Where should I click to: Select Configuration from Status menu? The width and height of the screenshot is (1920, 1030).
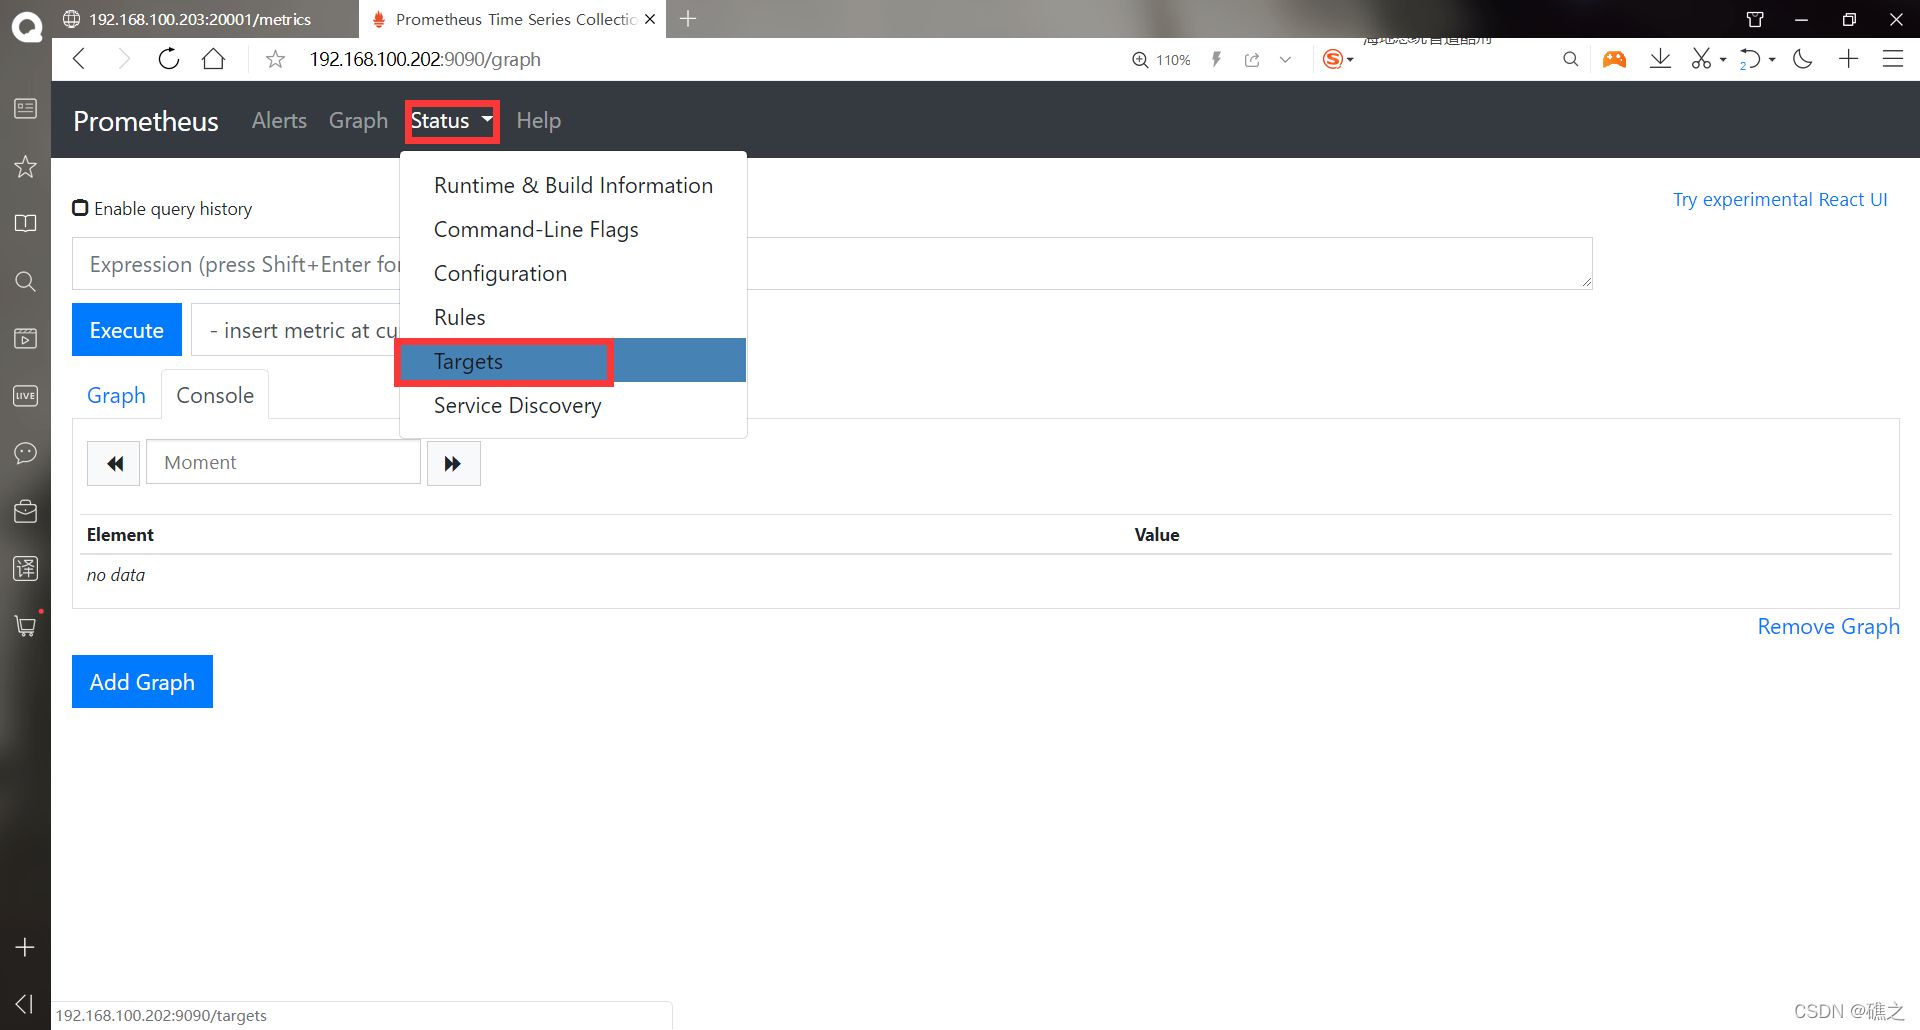(573, 273)
